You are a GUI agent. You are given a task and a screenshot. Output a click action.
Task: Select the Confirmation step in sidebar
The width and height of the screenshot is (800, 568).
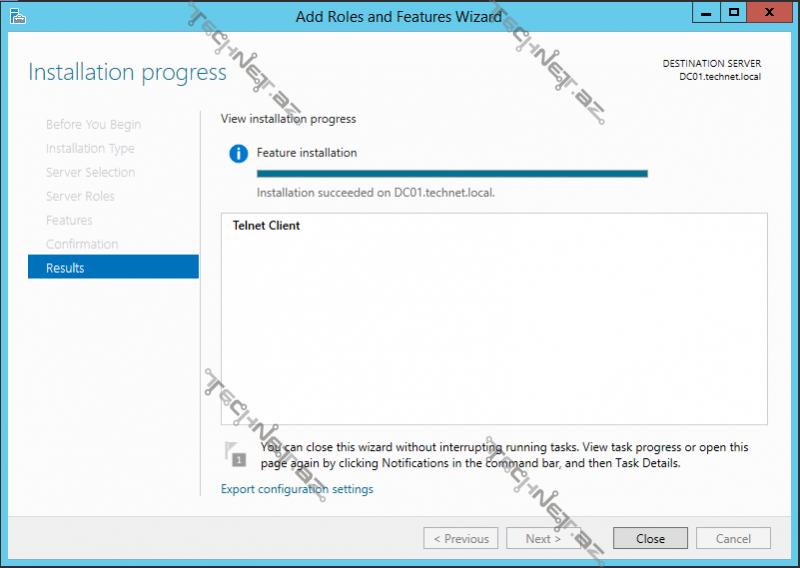point(82,244)
